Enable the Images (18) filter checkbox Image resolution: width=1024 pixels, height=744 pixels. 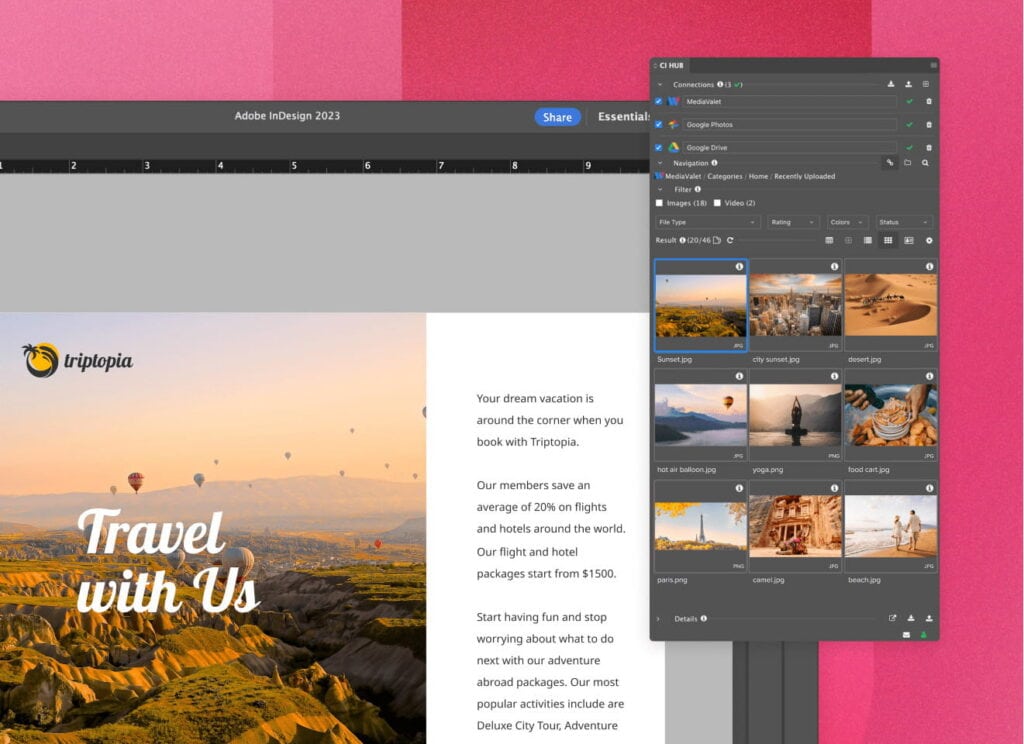point(659,203)
